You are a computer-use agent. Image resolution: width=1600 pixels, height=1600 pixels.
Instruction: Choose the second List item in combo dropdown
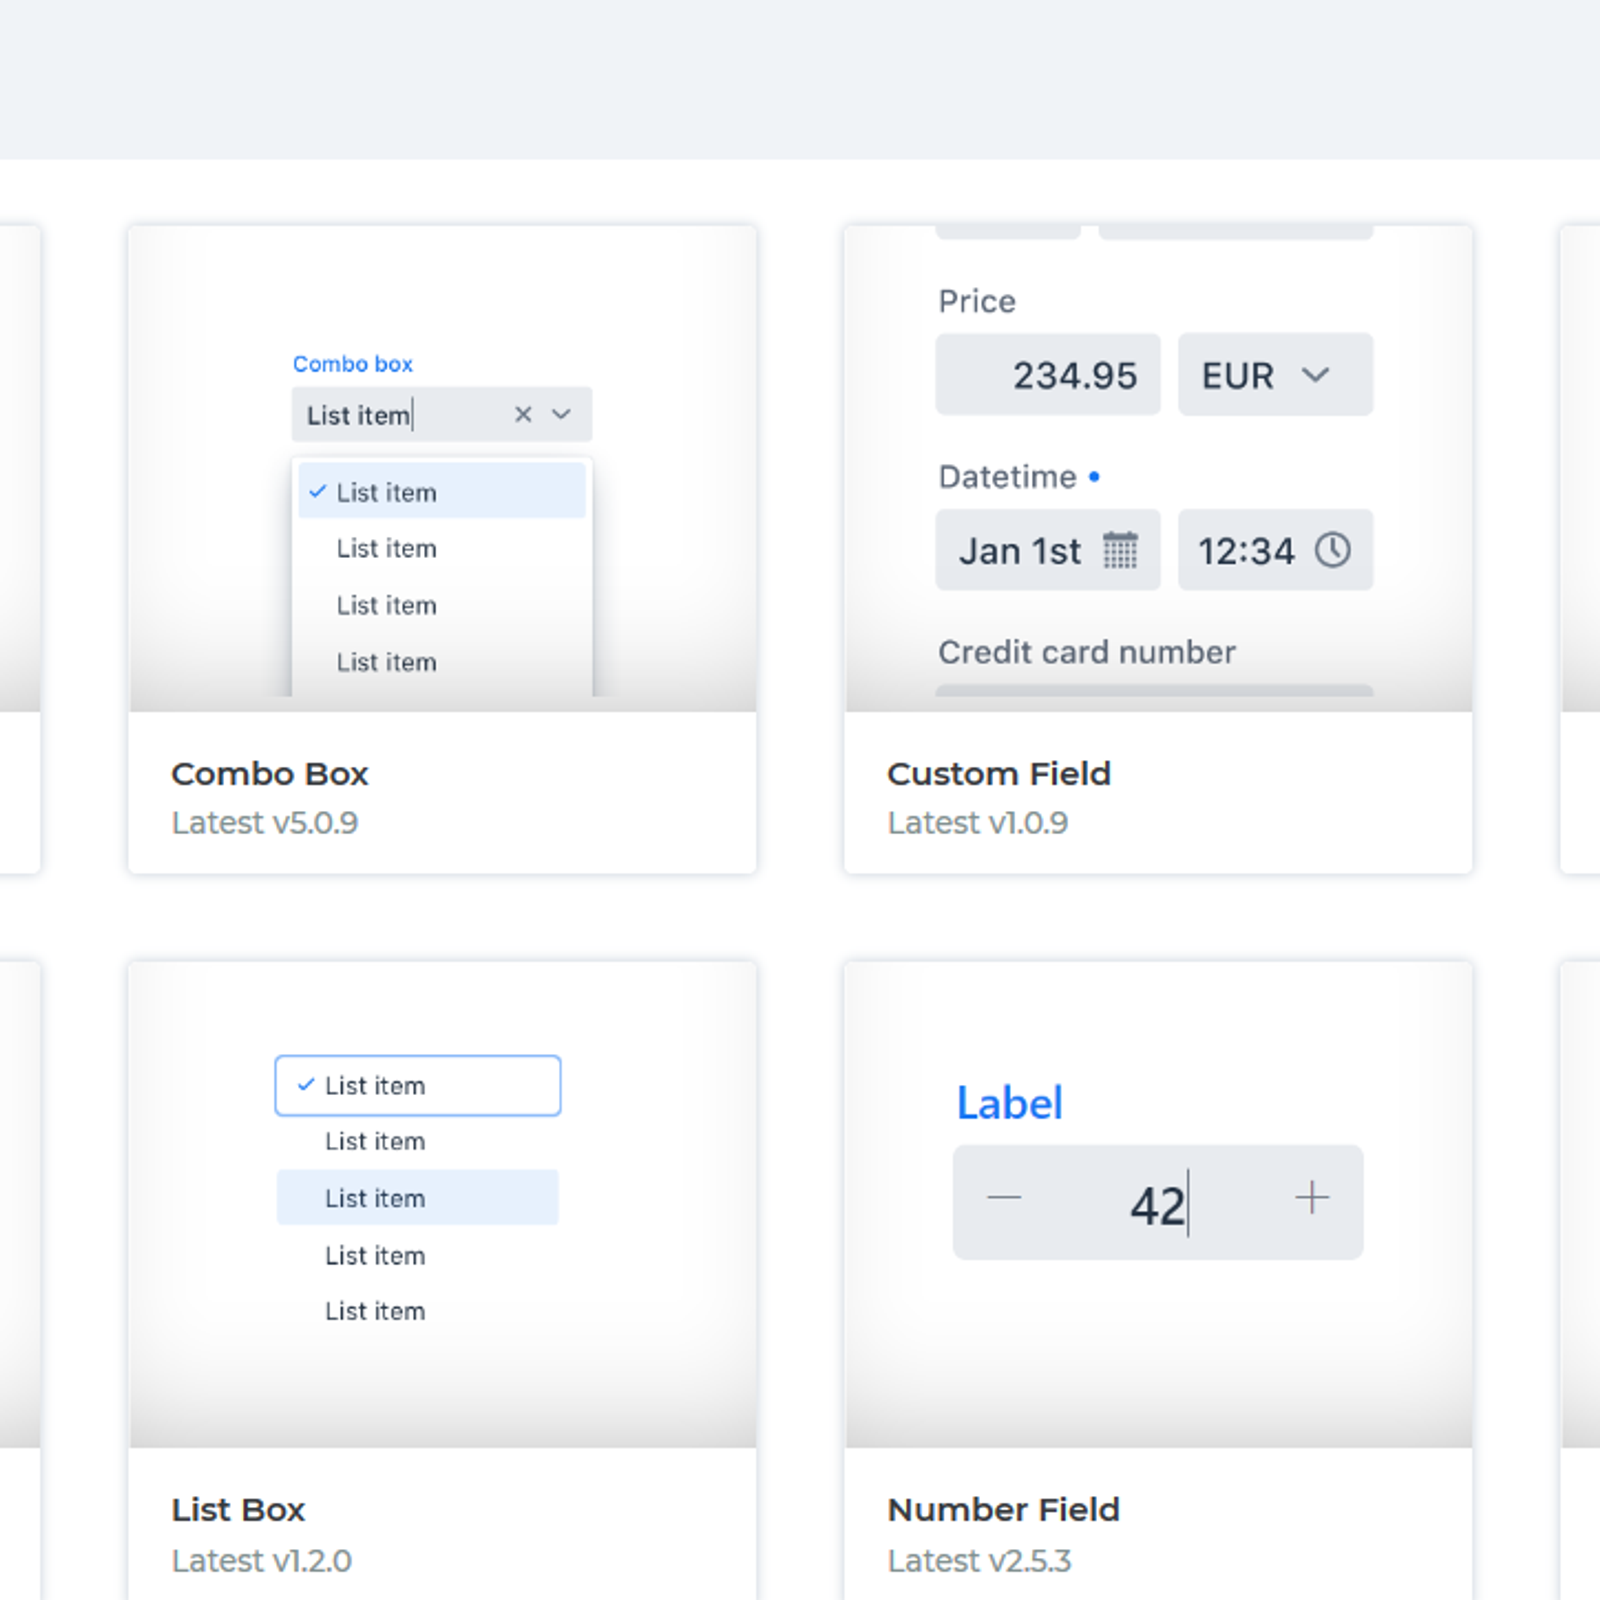click(387, 549)
